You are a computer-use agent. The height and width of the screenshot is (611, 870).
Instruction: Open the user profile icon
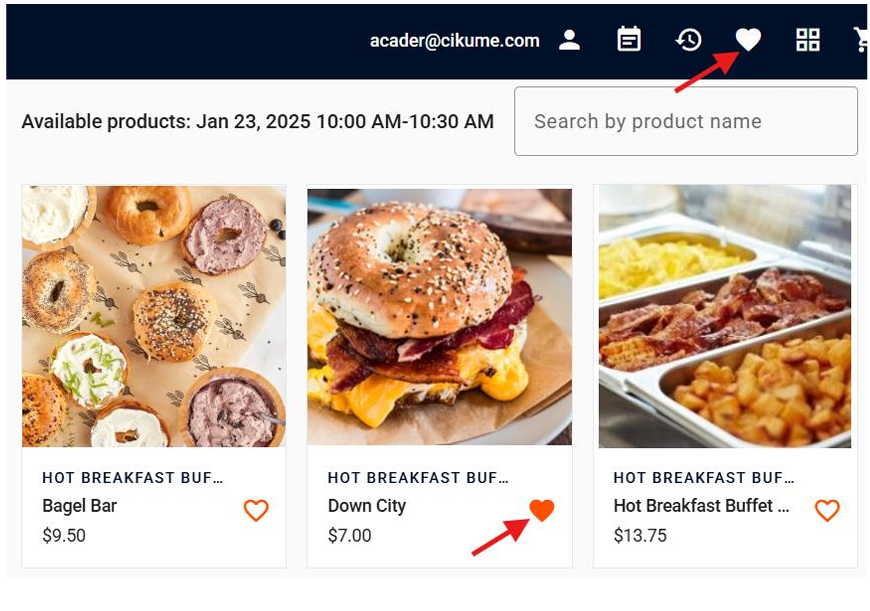(570, 40)
